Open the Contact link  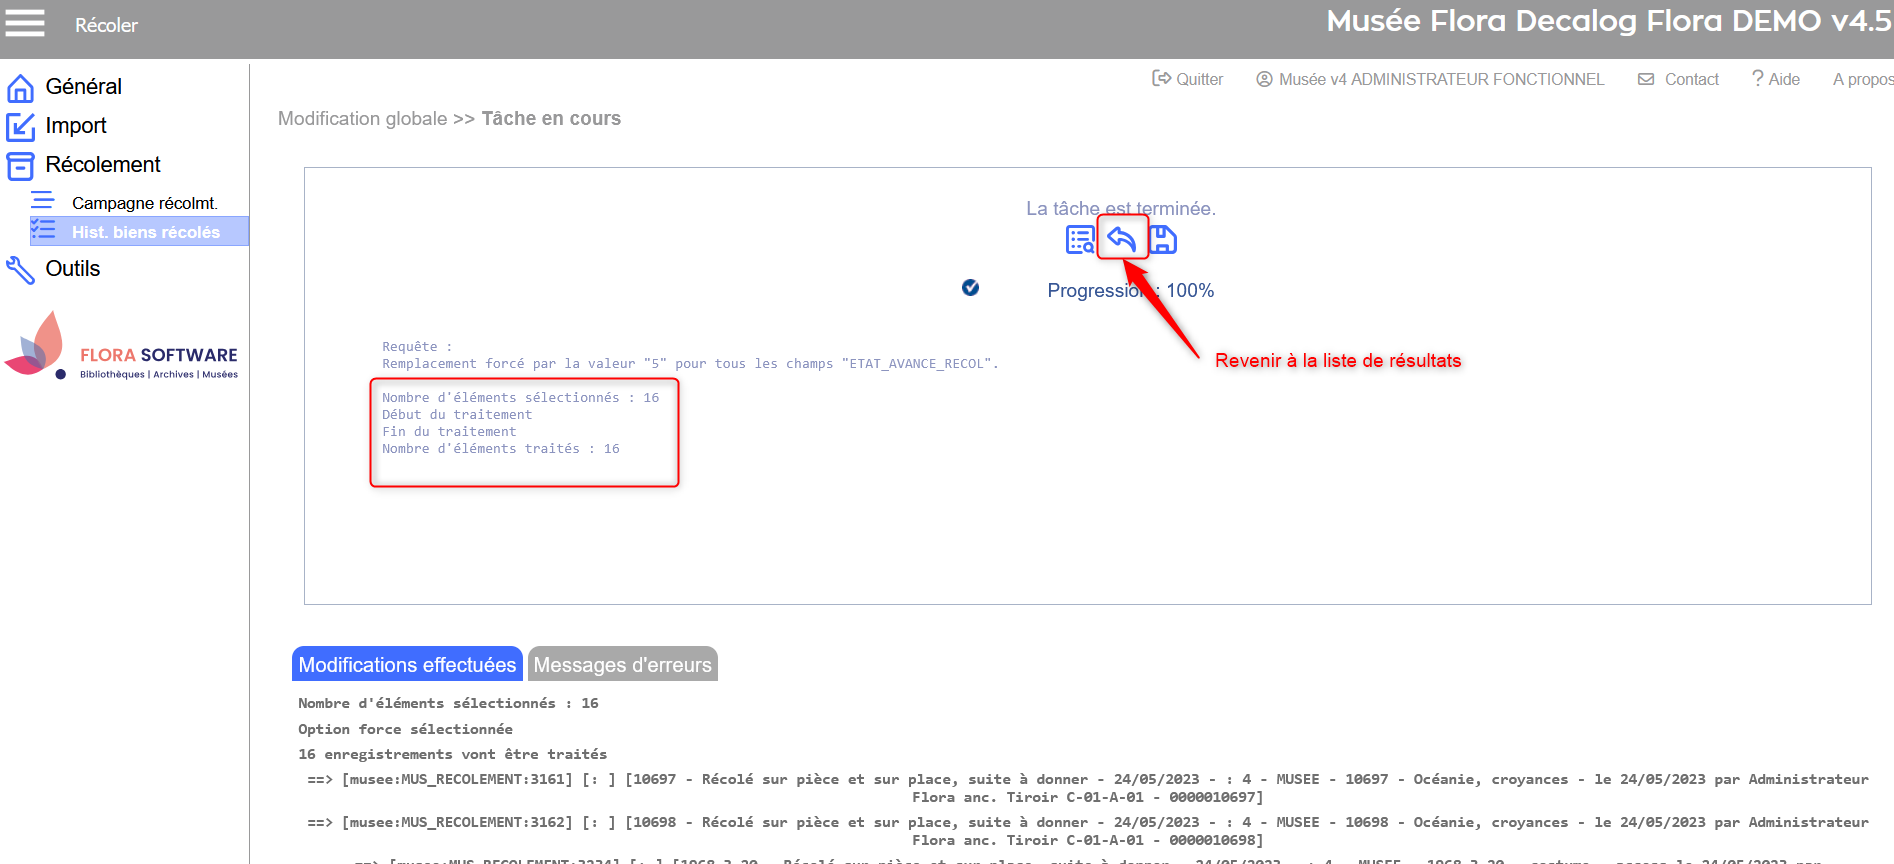[x=1679, y=79]
